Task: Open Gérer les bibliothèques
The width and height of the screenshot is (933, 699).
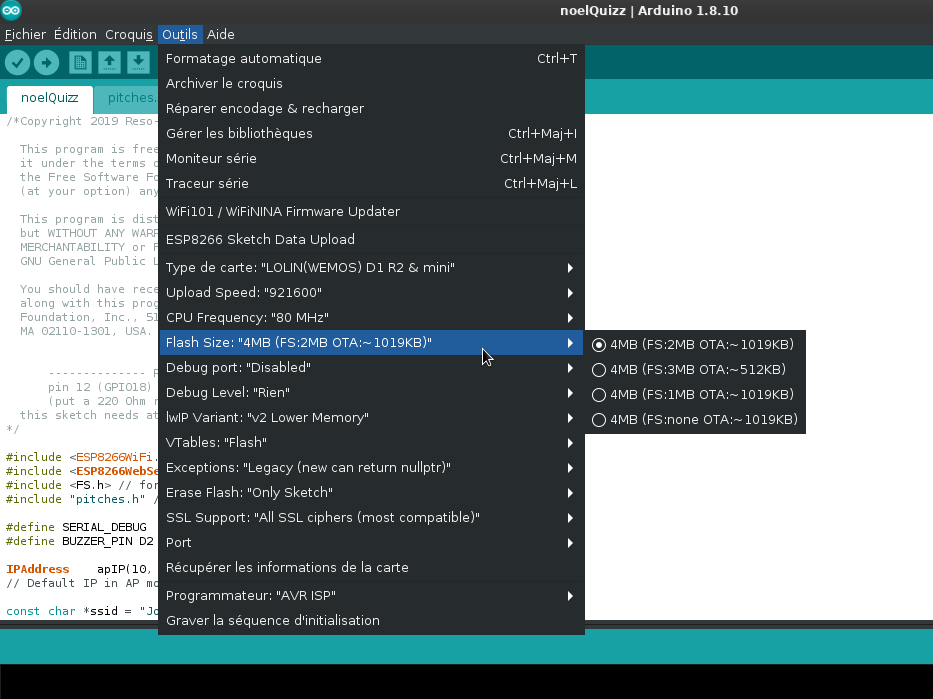Action: point(371,134)
